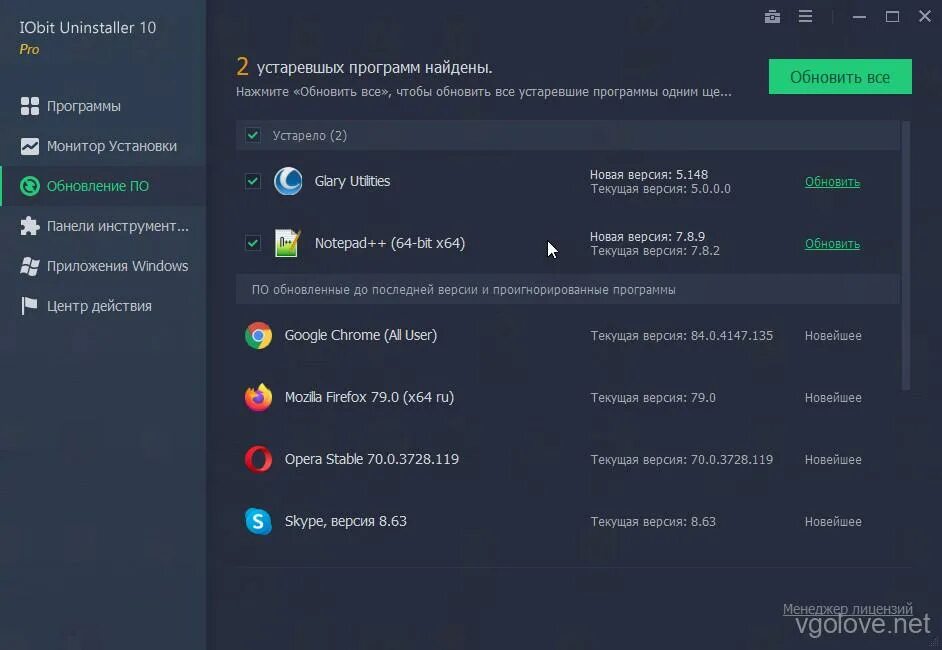Select the Google Chrome (All User) row text

tap(360, 335)
